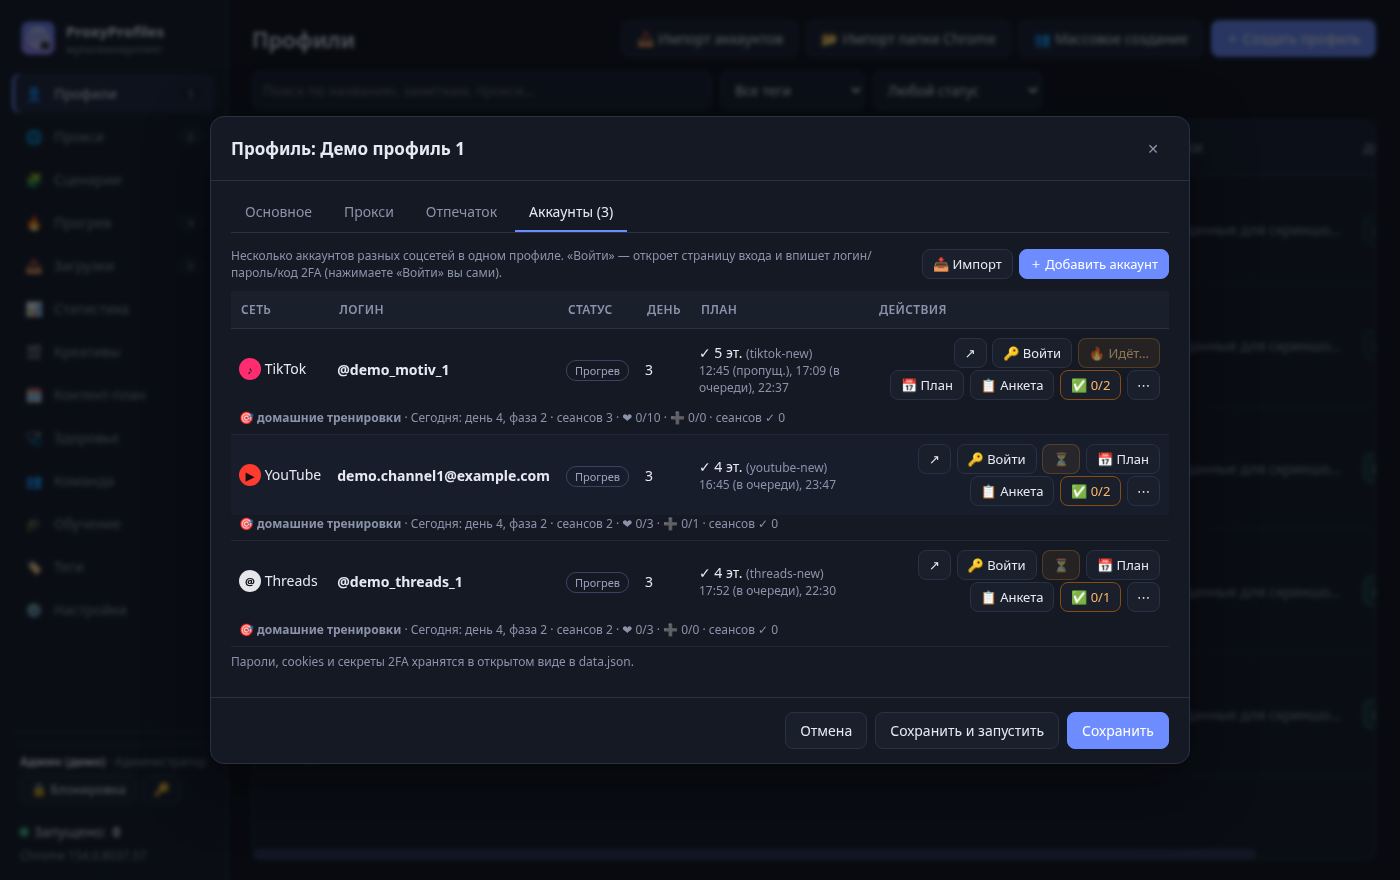This screenshot has width=1400, height=880.
Task: Switch to the Прокси tab
Action: [369, 212]
